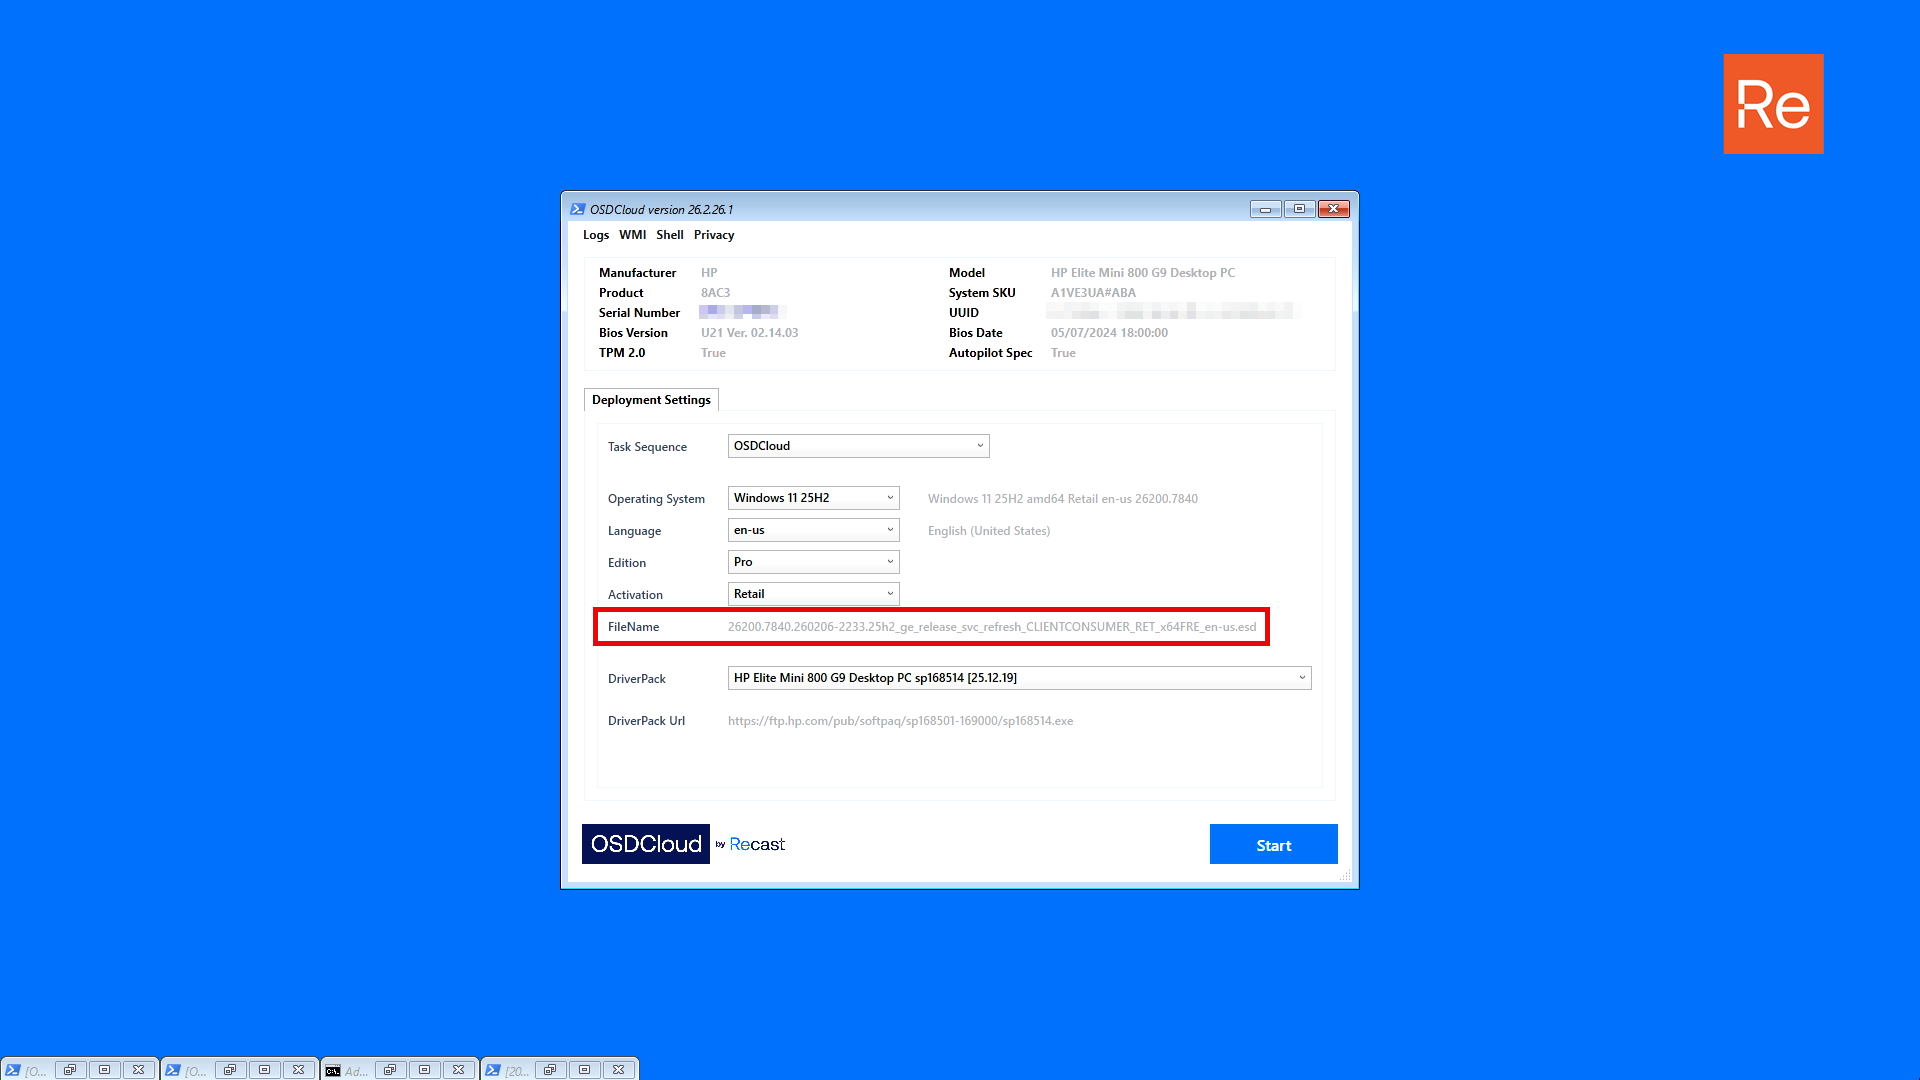Image resolution: width=1920 pixels, height=1080 pixels.
Task: Maximize the minimized [20... PowerShell window
Action: (x=584, y=1070)
